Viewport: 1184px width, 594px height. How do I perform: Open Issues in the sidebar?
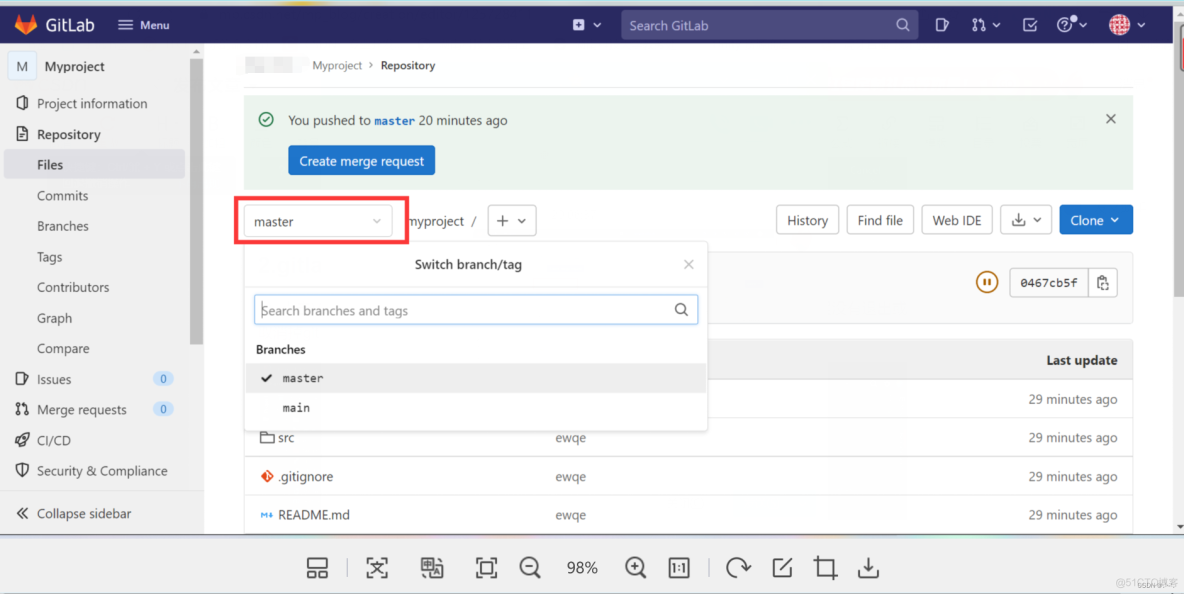point(54,379)
